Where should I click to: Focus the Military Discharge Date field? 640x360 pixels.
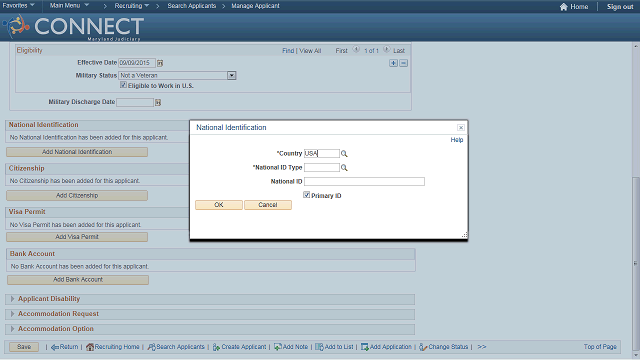135,102
